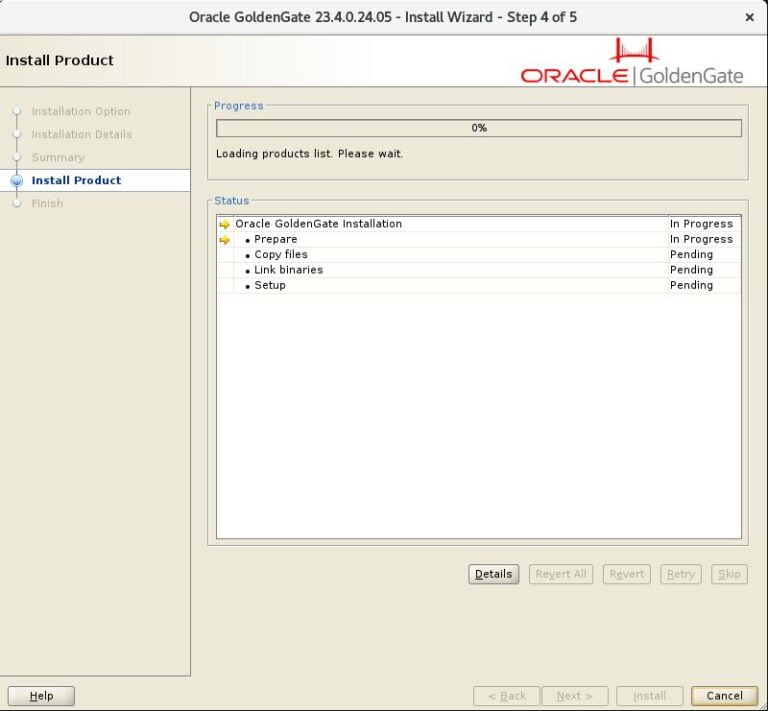Click the Install button
768x711 pixels.
[649, 696]
